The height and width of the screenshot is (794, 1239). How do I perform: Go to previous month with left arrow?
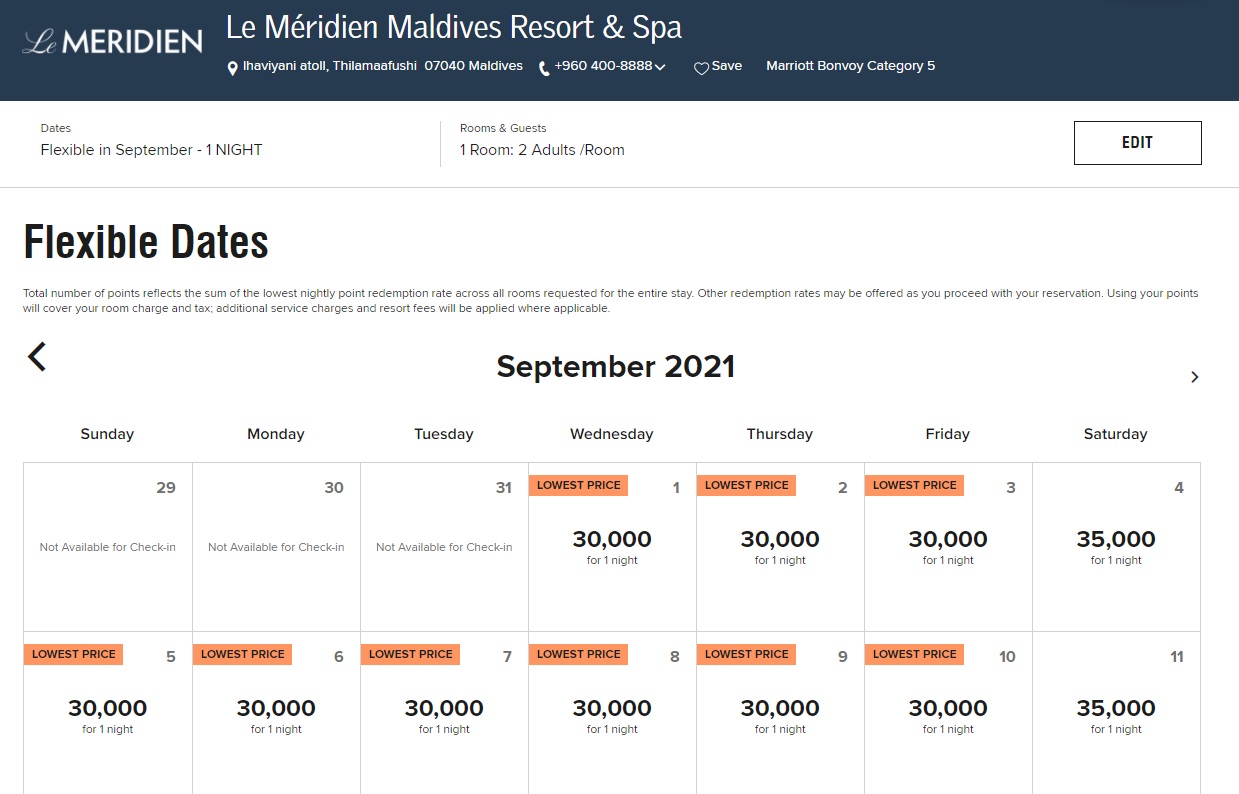click(x=37, y=357)
